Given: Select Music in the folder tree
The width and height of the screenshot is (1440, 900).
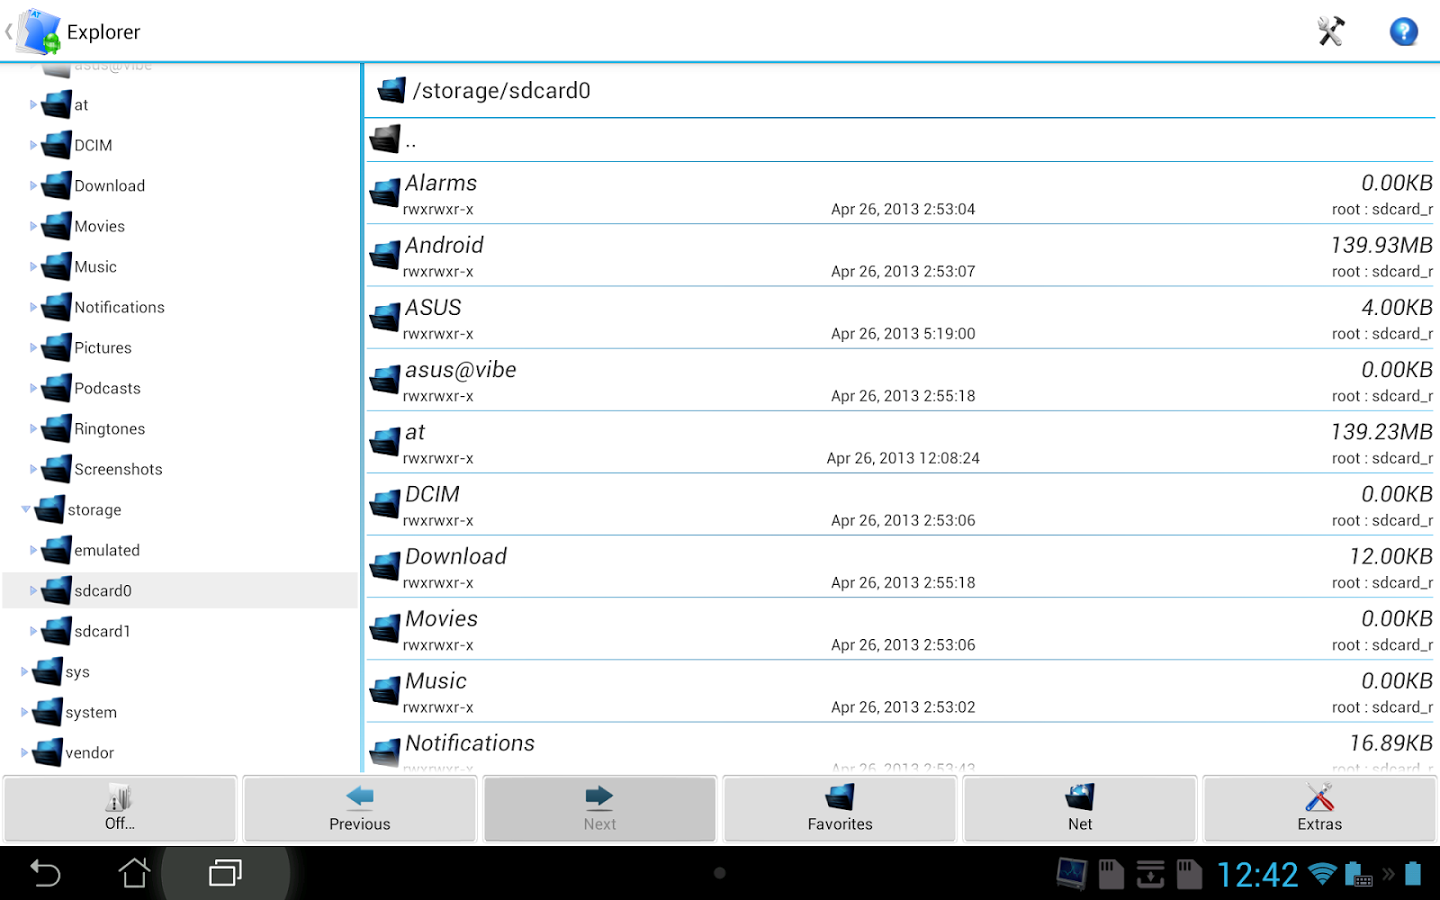Looking at the screenshot, I should 96,267.
